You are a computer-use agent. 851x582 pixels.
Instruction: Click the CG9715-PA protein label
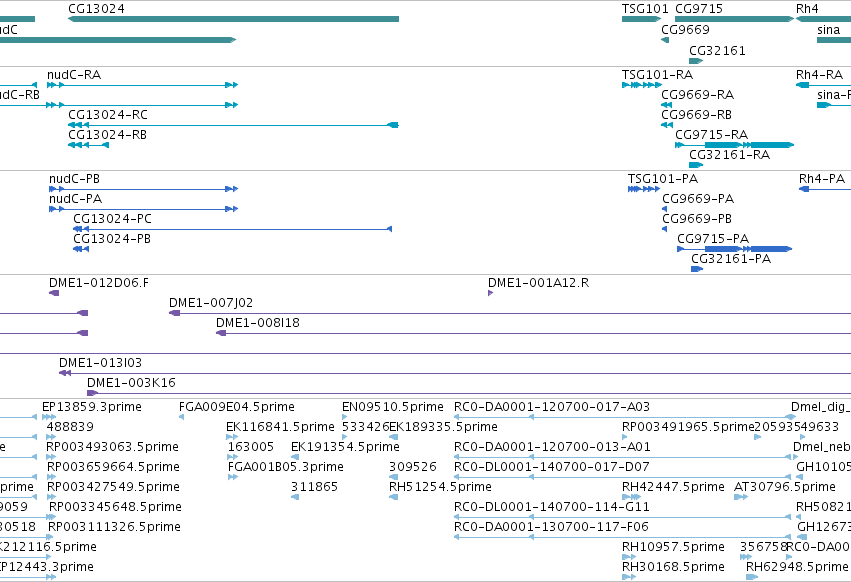[x=713, y=239]
